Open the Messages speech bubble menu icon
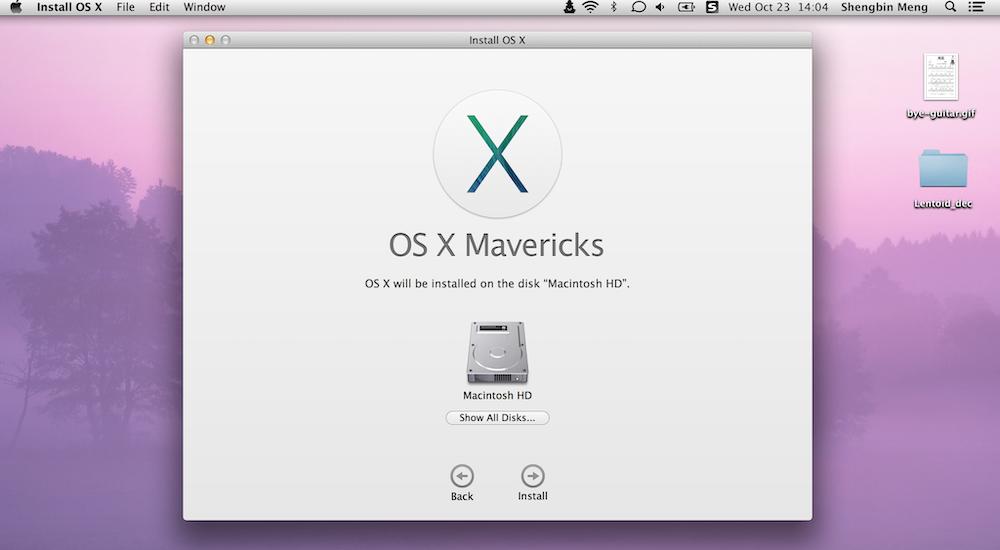Screen dimensions: 1000x550 tap(638, 7)
